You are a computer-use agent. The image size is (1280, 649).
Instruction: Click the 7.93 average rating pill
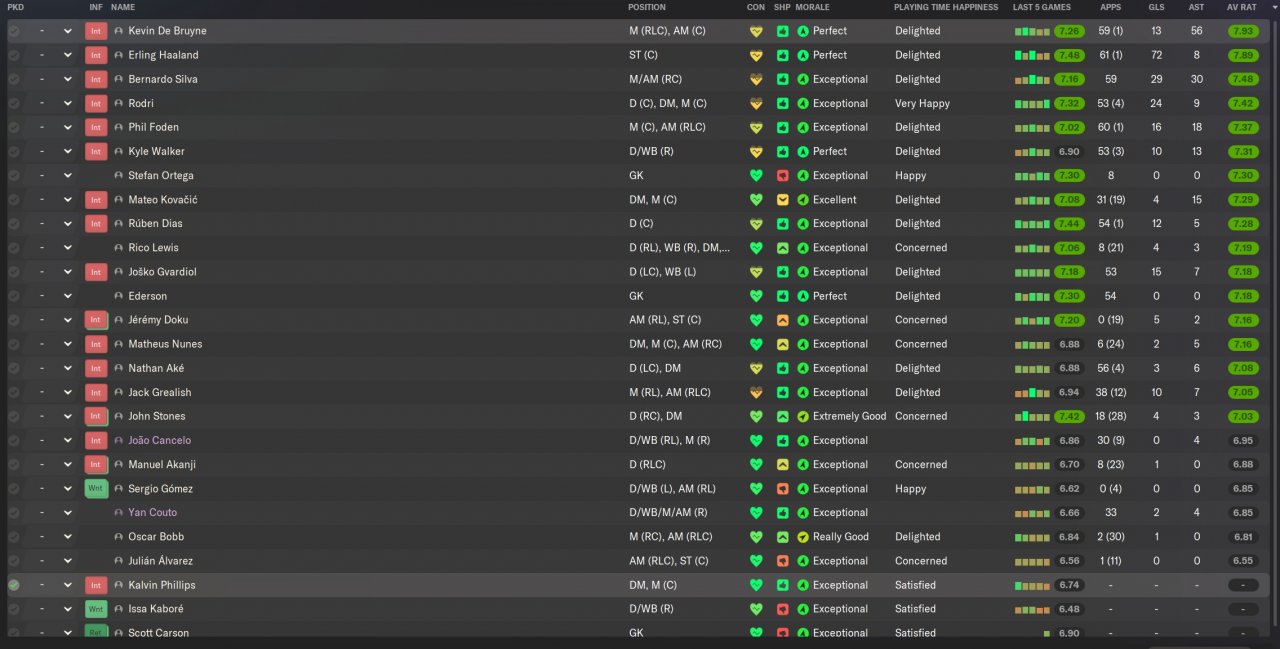point(1243,31)
